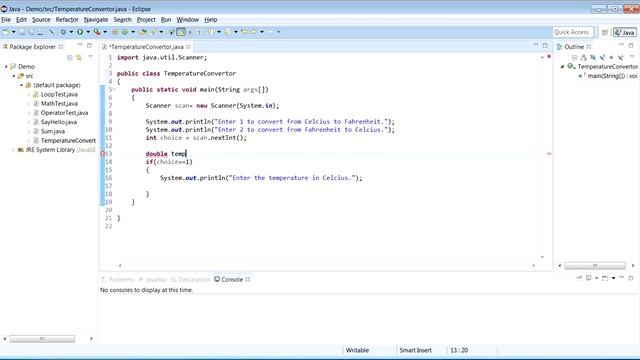Screen dimensions: 640x360
Task: Open the New Java Class dropdown arrow
Action: [x=133, y=32]
